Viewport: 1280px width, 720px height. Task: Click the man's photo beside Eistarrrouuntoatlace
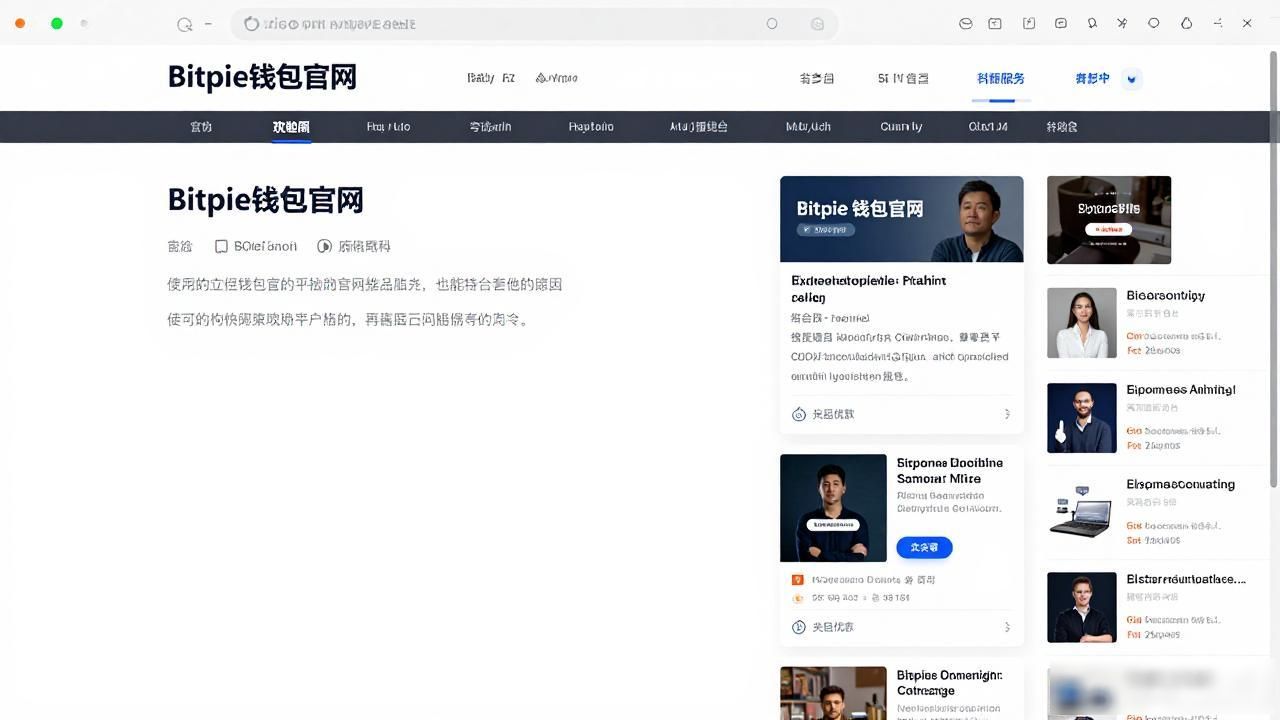coord(1082,607)
